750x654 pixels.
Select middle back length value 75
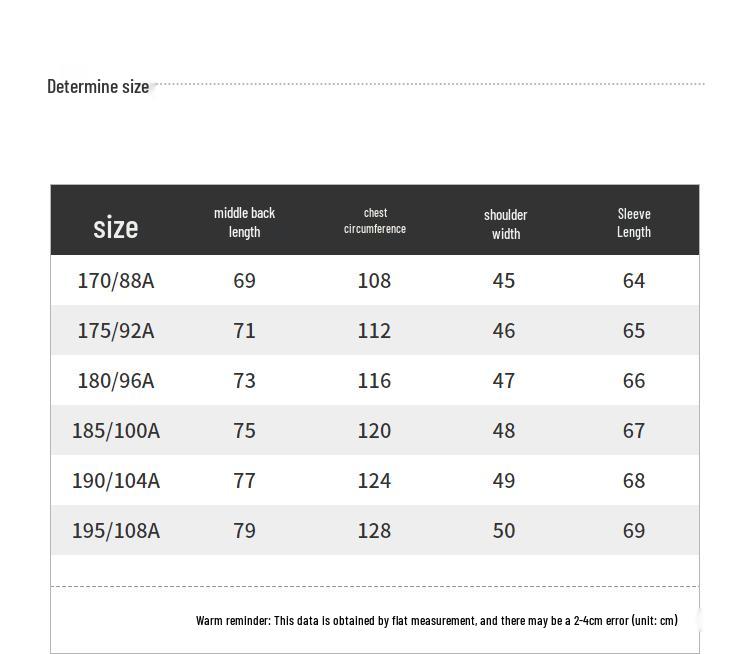coord(244,431)
